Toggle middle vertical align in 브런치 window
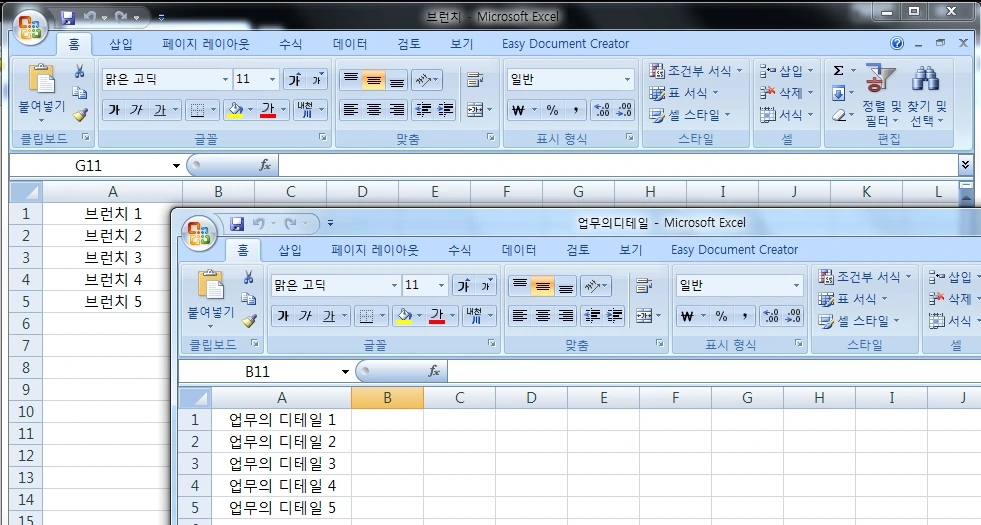The height and width of the screenshot is (525, 981). click(x=374, y=79)
